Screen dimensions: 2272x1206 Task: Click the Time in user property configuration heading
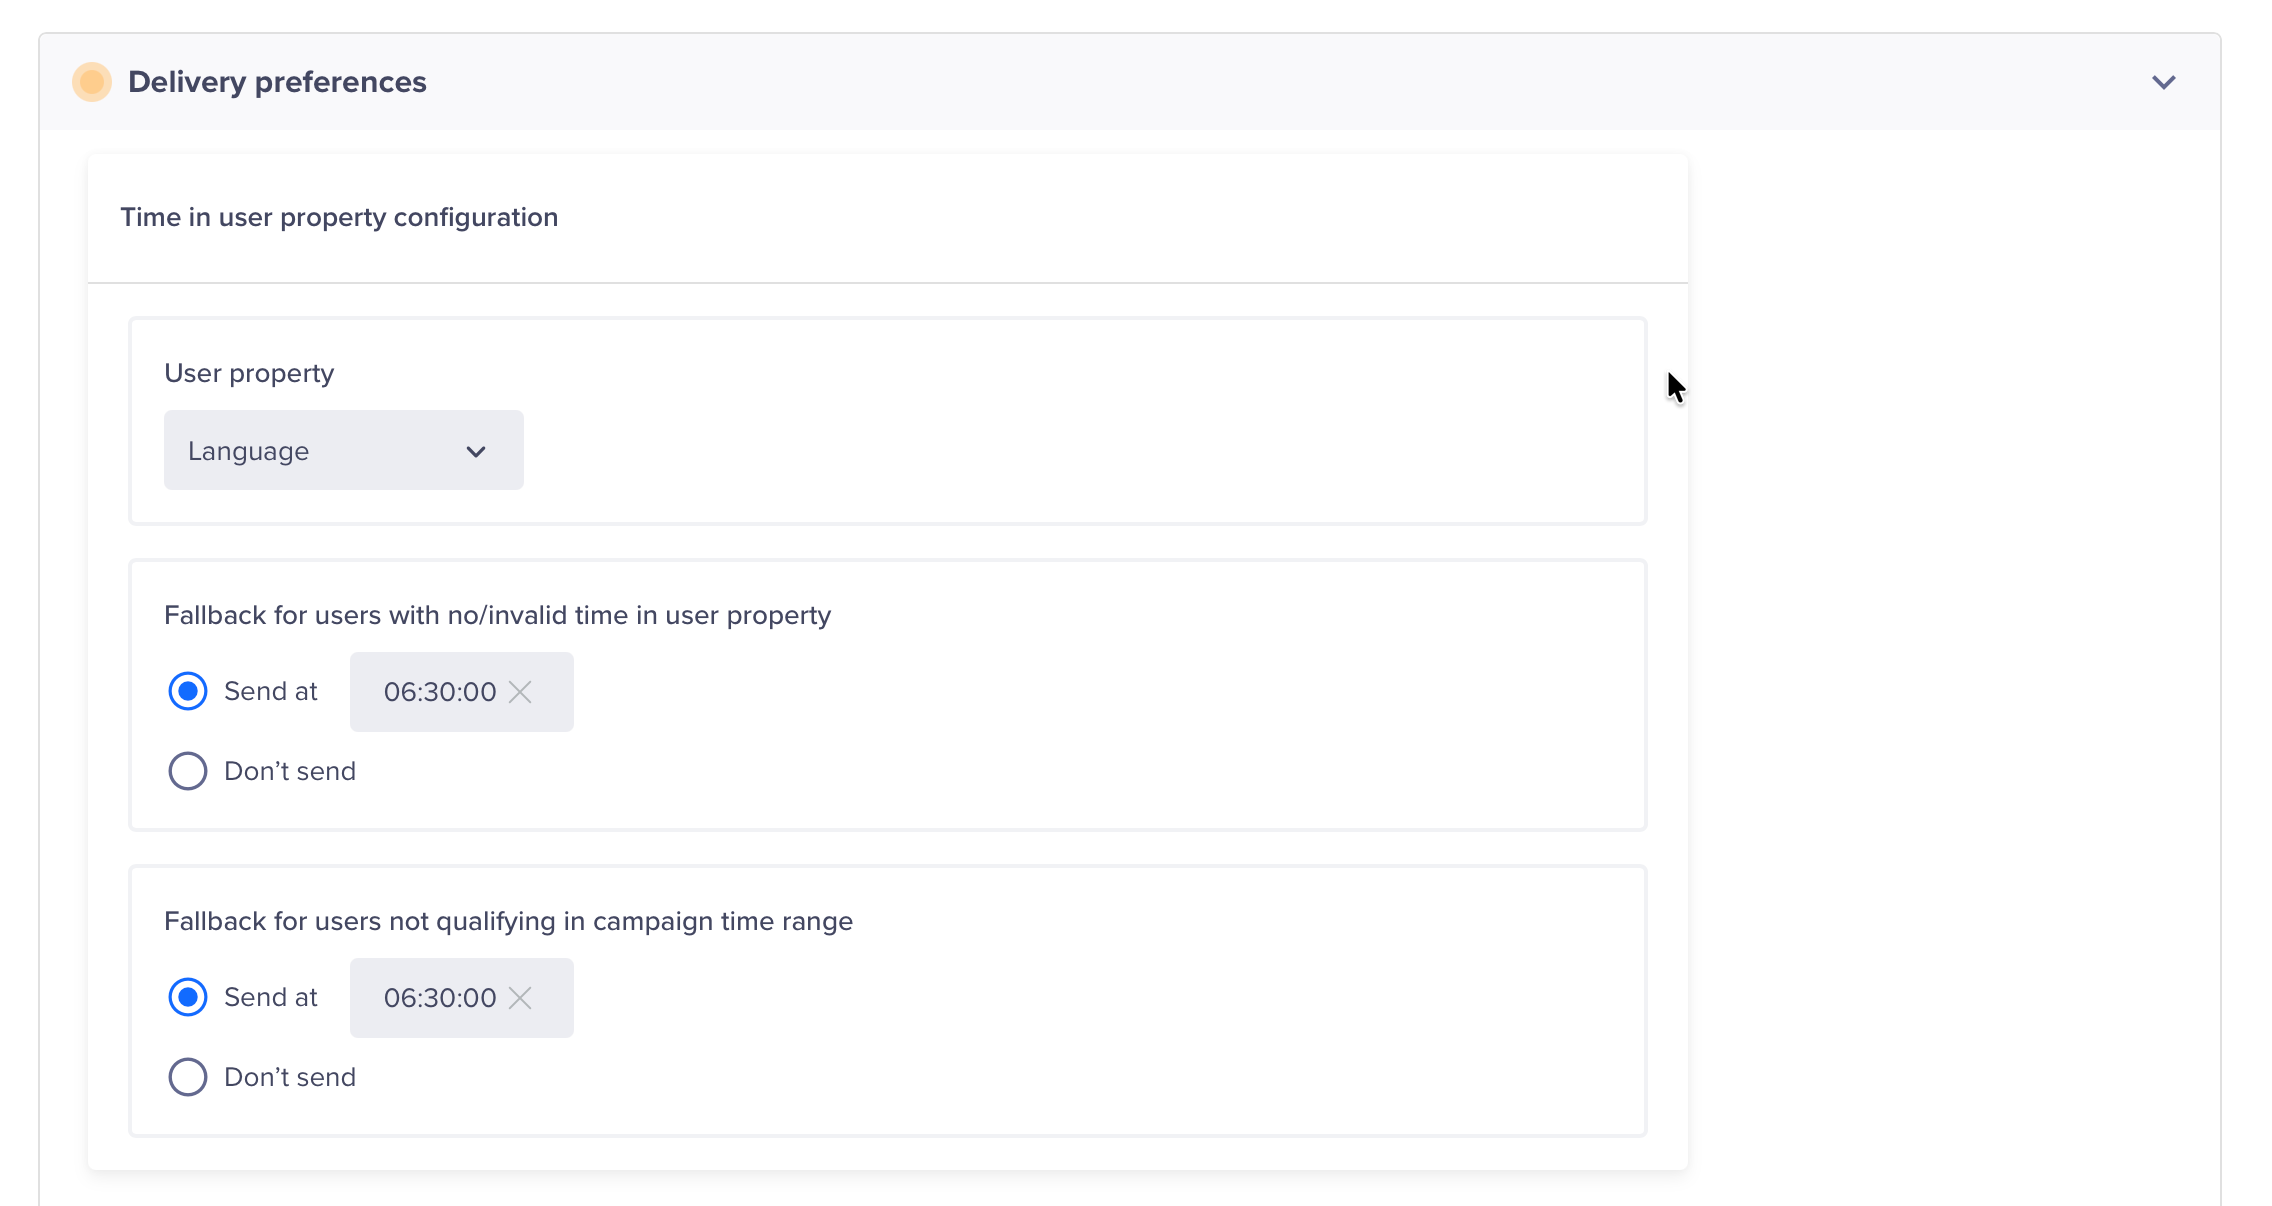(x=339, y=217)
